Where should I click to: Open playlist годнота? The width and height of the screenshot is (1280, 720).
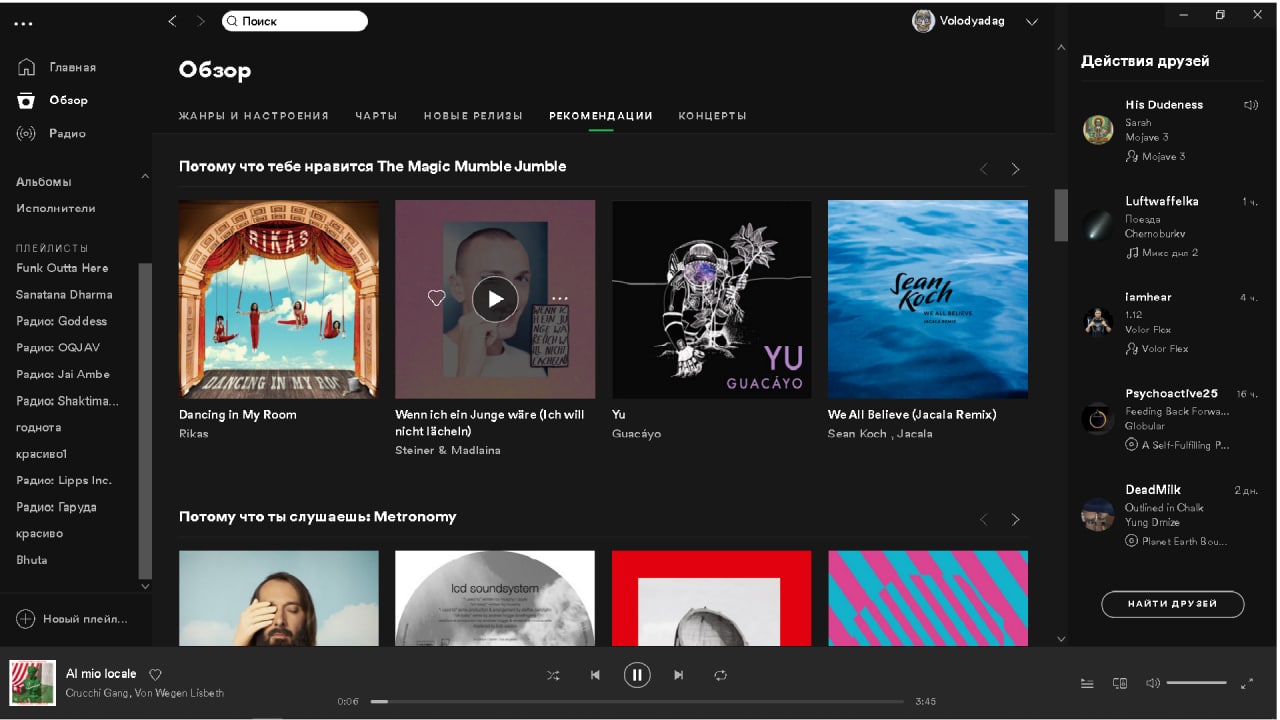click(39, 427)
